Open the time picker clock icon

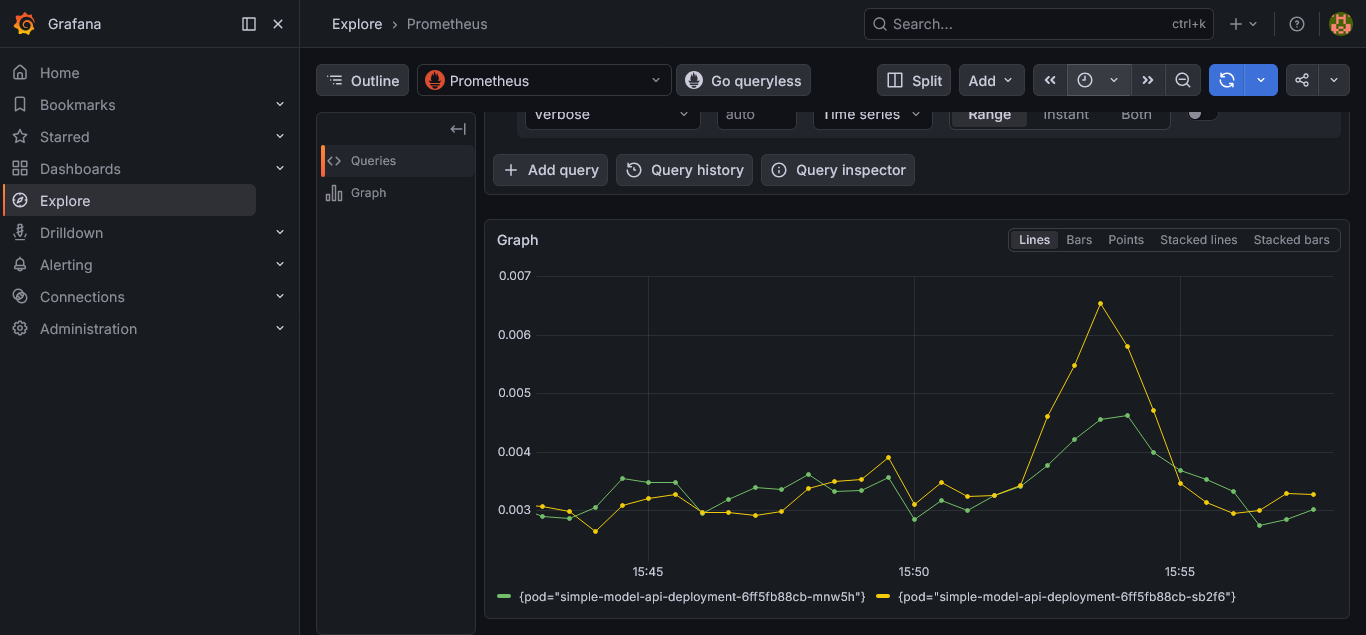[x=1085, y=81]
